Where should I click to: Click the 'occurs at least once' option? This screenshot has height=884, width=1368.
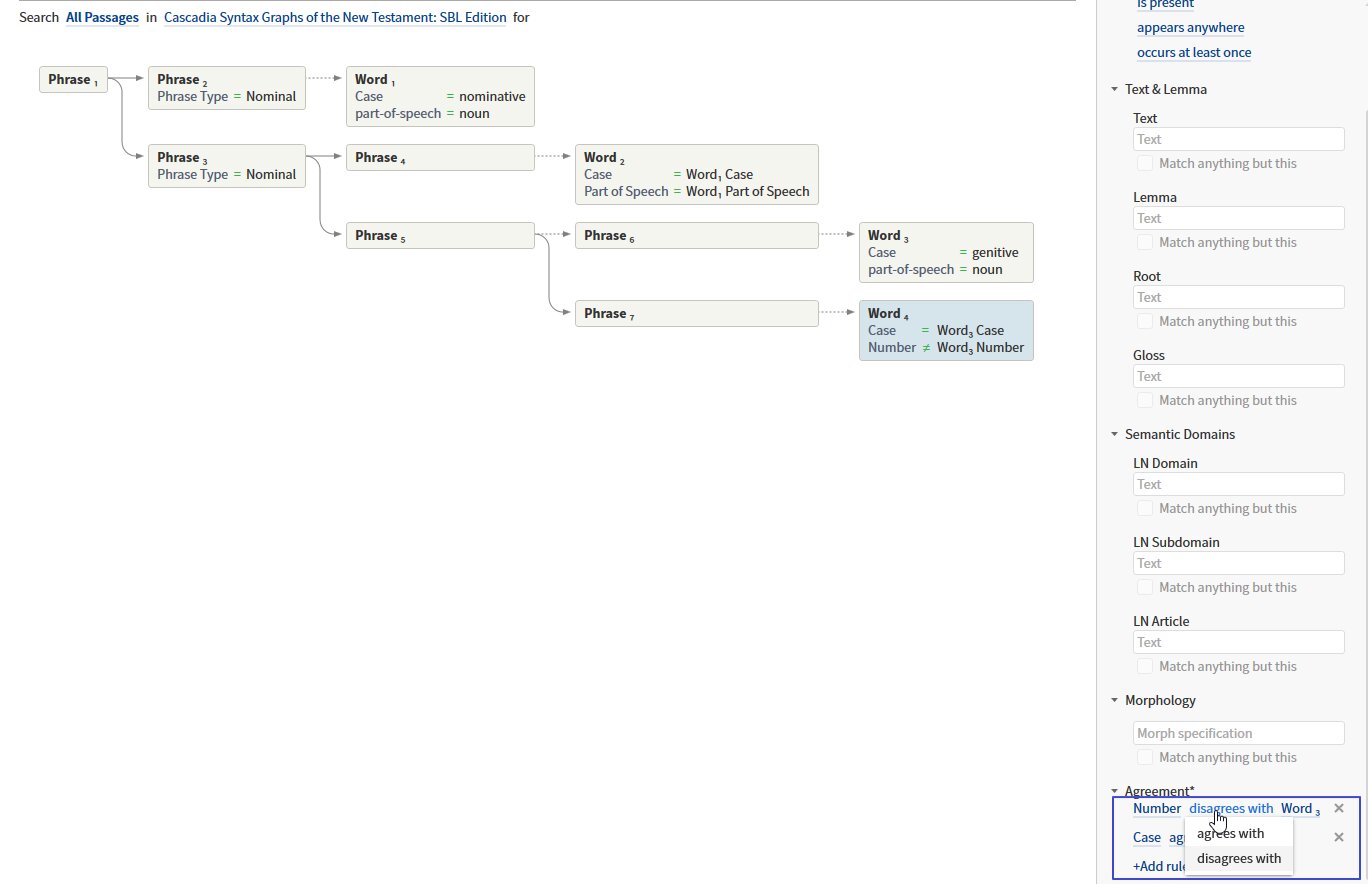pyautogui.click(x=1193, y=52)
